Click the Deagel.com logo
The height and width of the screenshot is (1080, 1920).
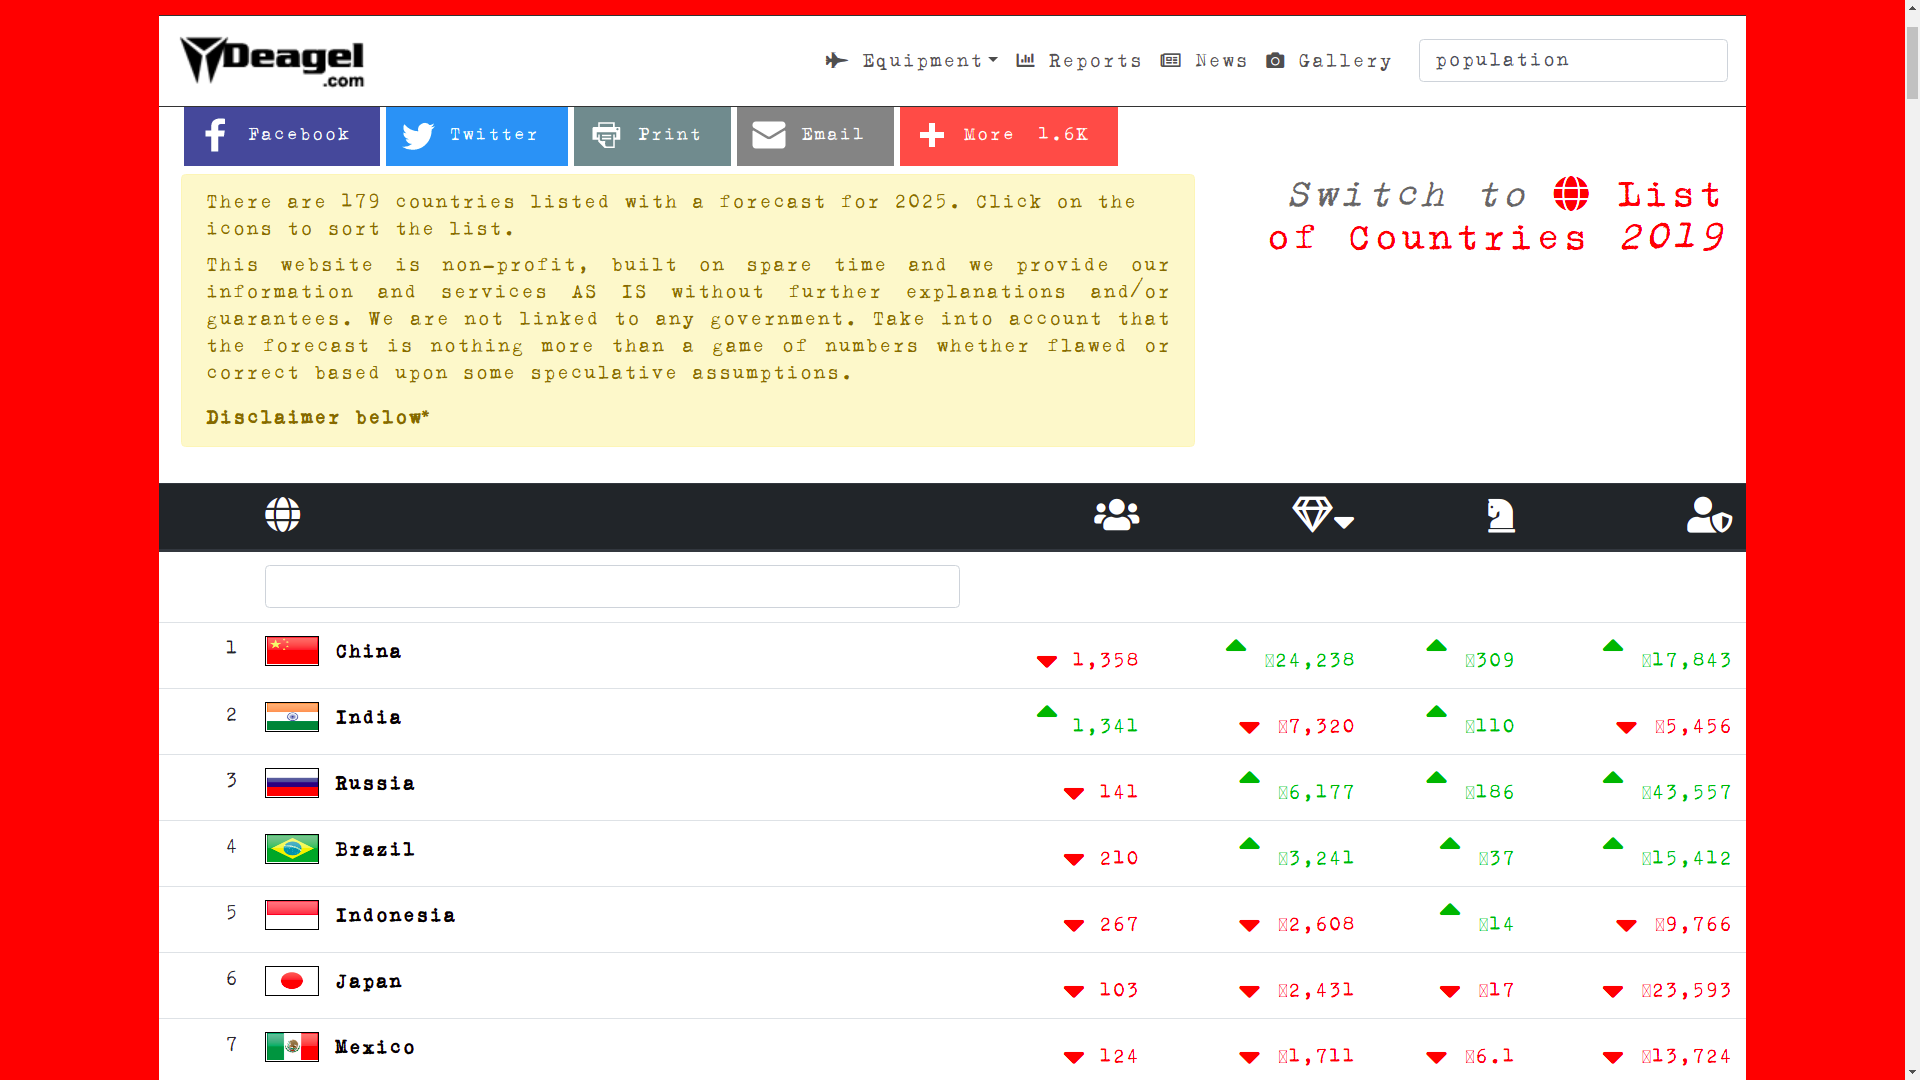coord(272,62)
